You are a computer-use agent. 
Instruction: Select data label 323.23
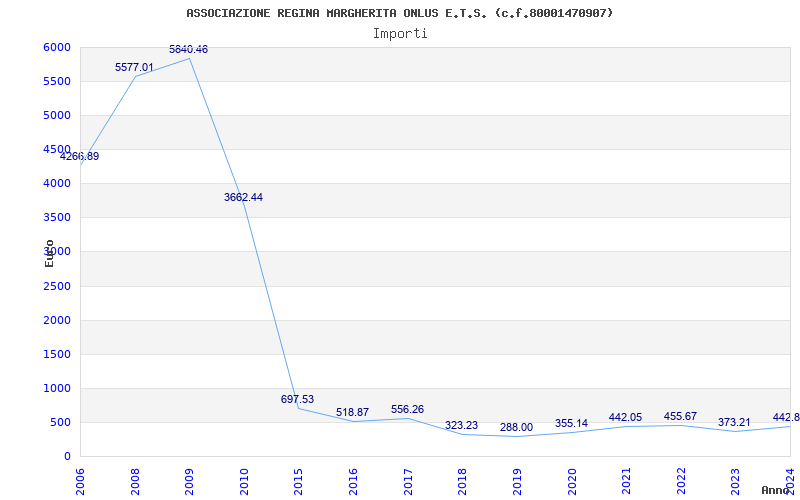pos(462,426)
